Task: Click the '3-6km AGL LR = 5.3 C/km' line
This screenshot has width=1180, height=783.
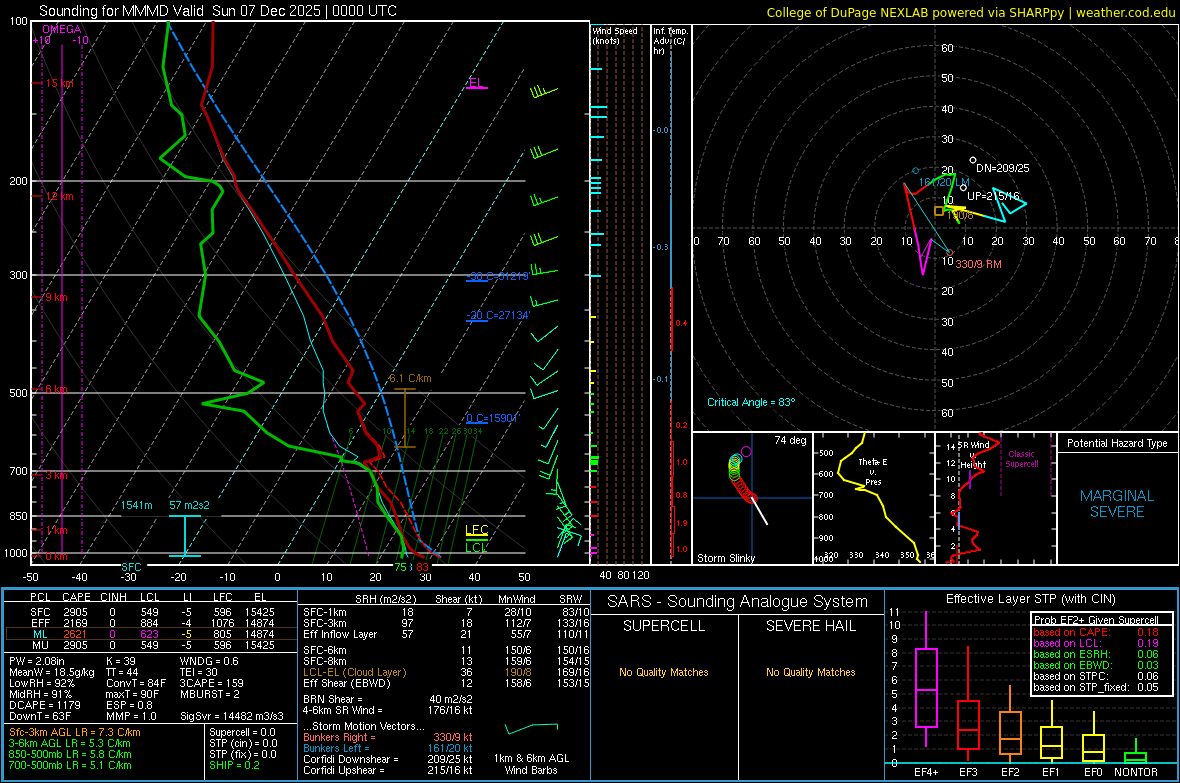Action: 70,743
